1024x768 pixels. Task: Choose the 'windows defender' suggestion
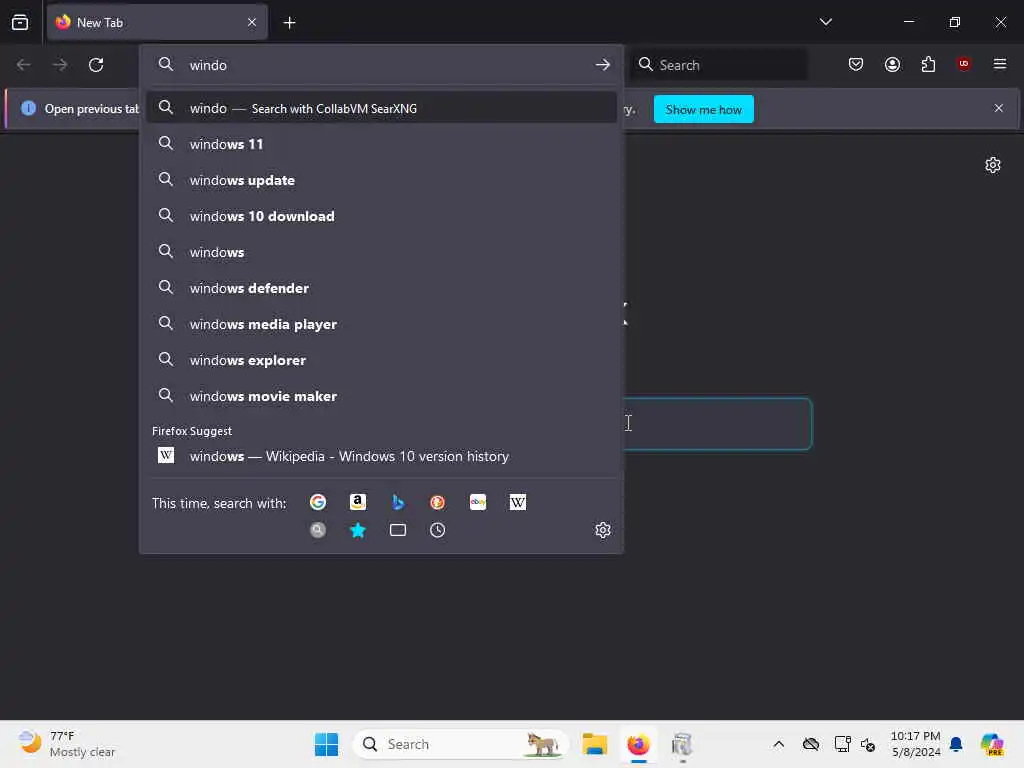click(381, 288)
